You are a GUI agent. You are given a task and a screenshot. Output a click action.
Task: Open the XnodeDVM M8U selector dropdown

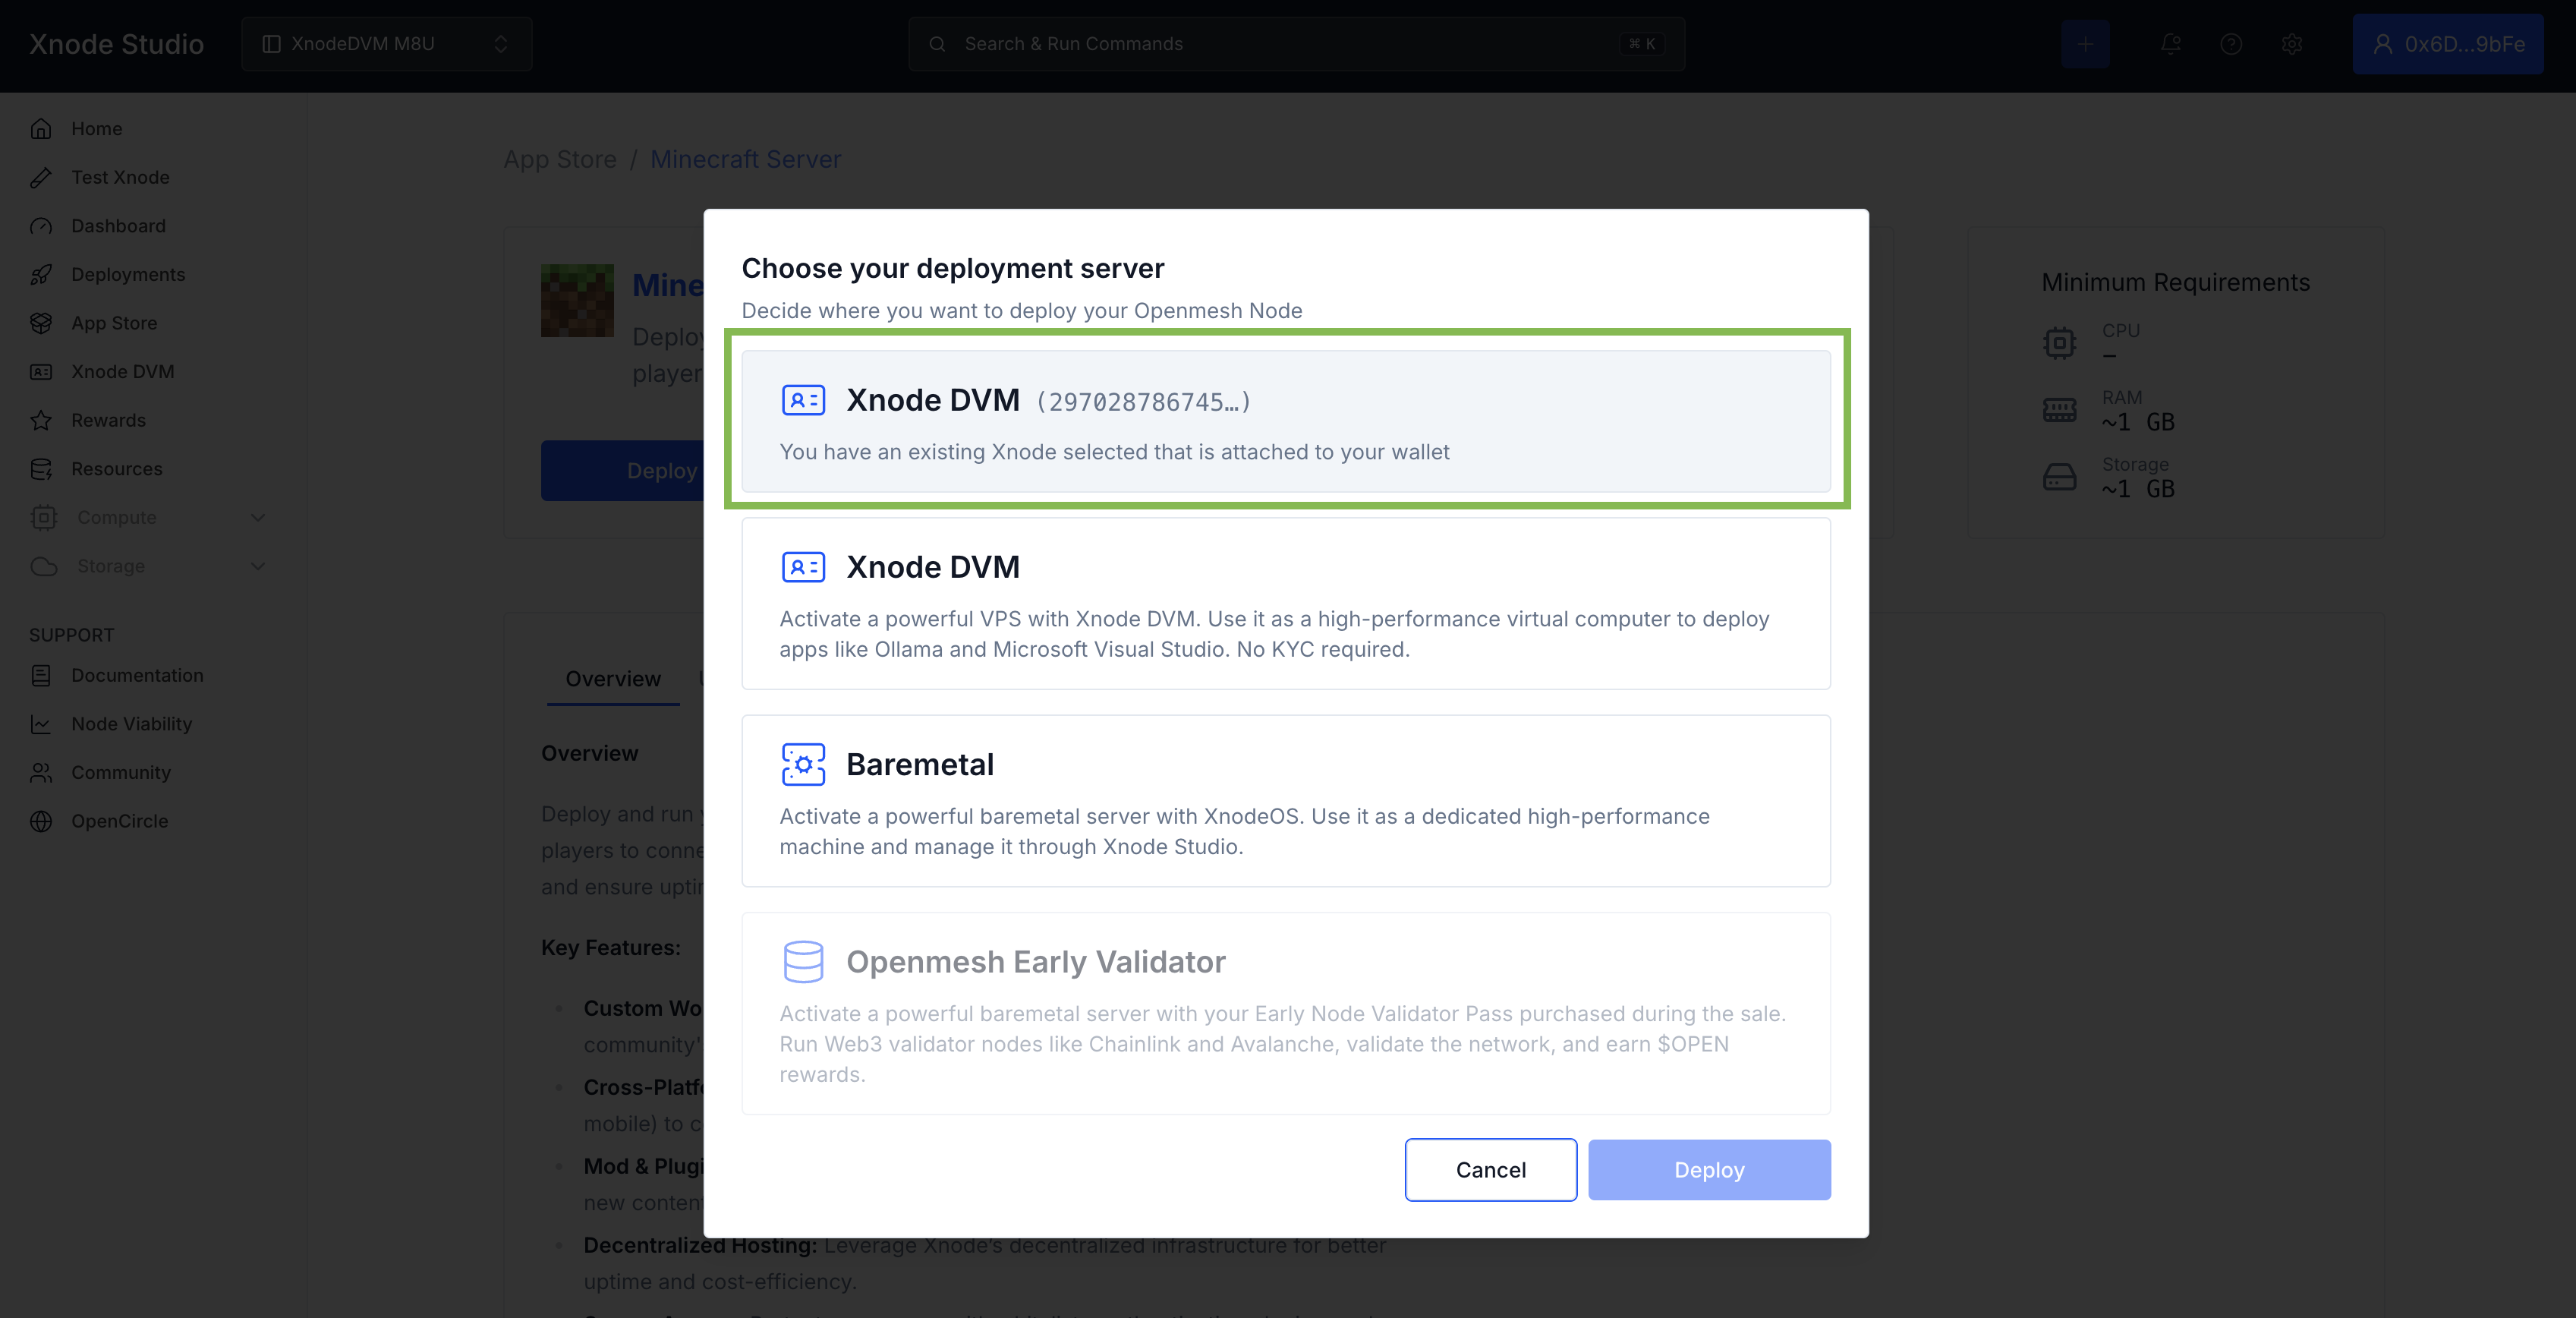pos(386,44)
